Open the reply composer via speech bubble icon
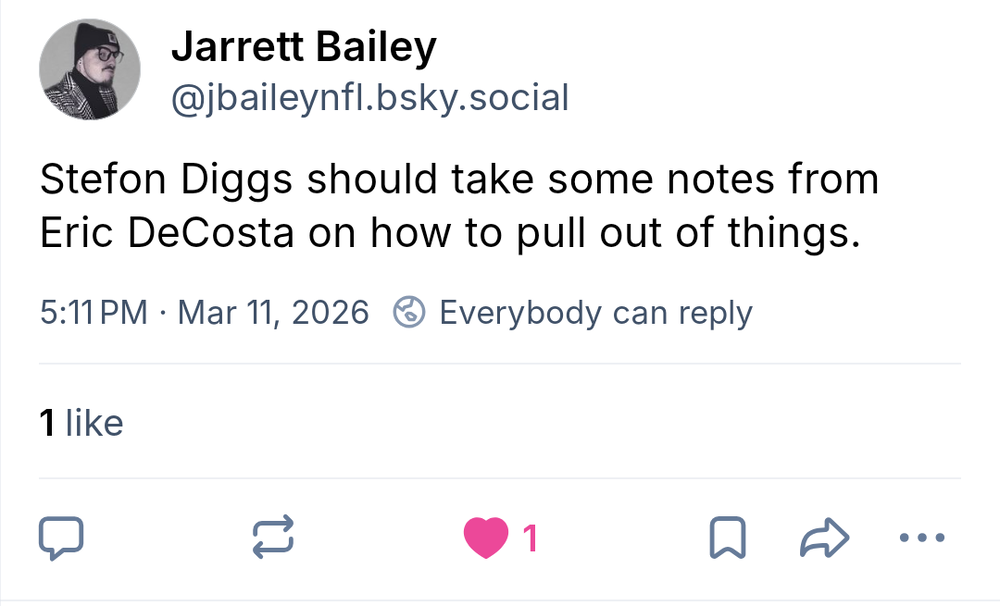 pos(61,538)
